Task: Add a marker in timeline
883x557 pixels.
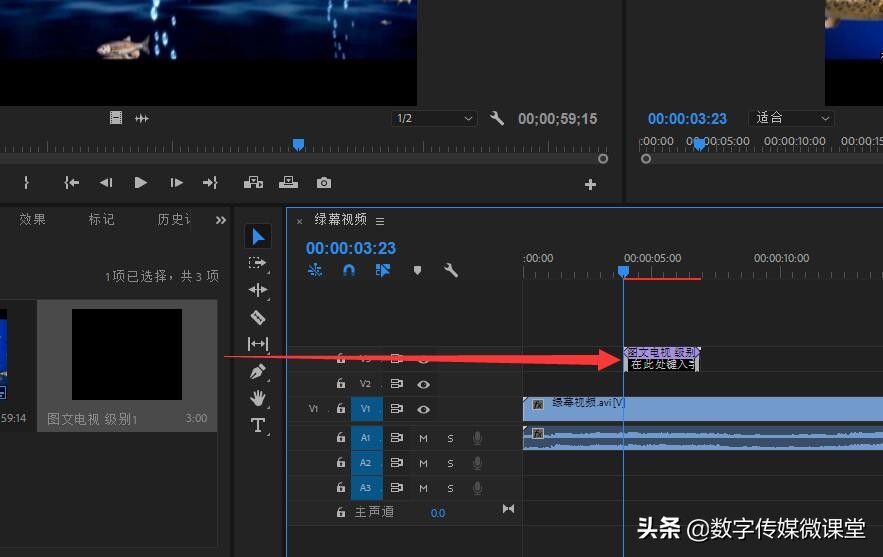Action: pyautogui.click(x=417, y=270)
